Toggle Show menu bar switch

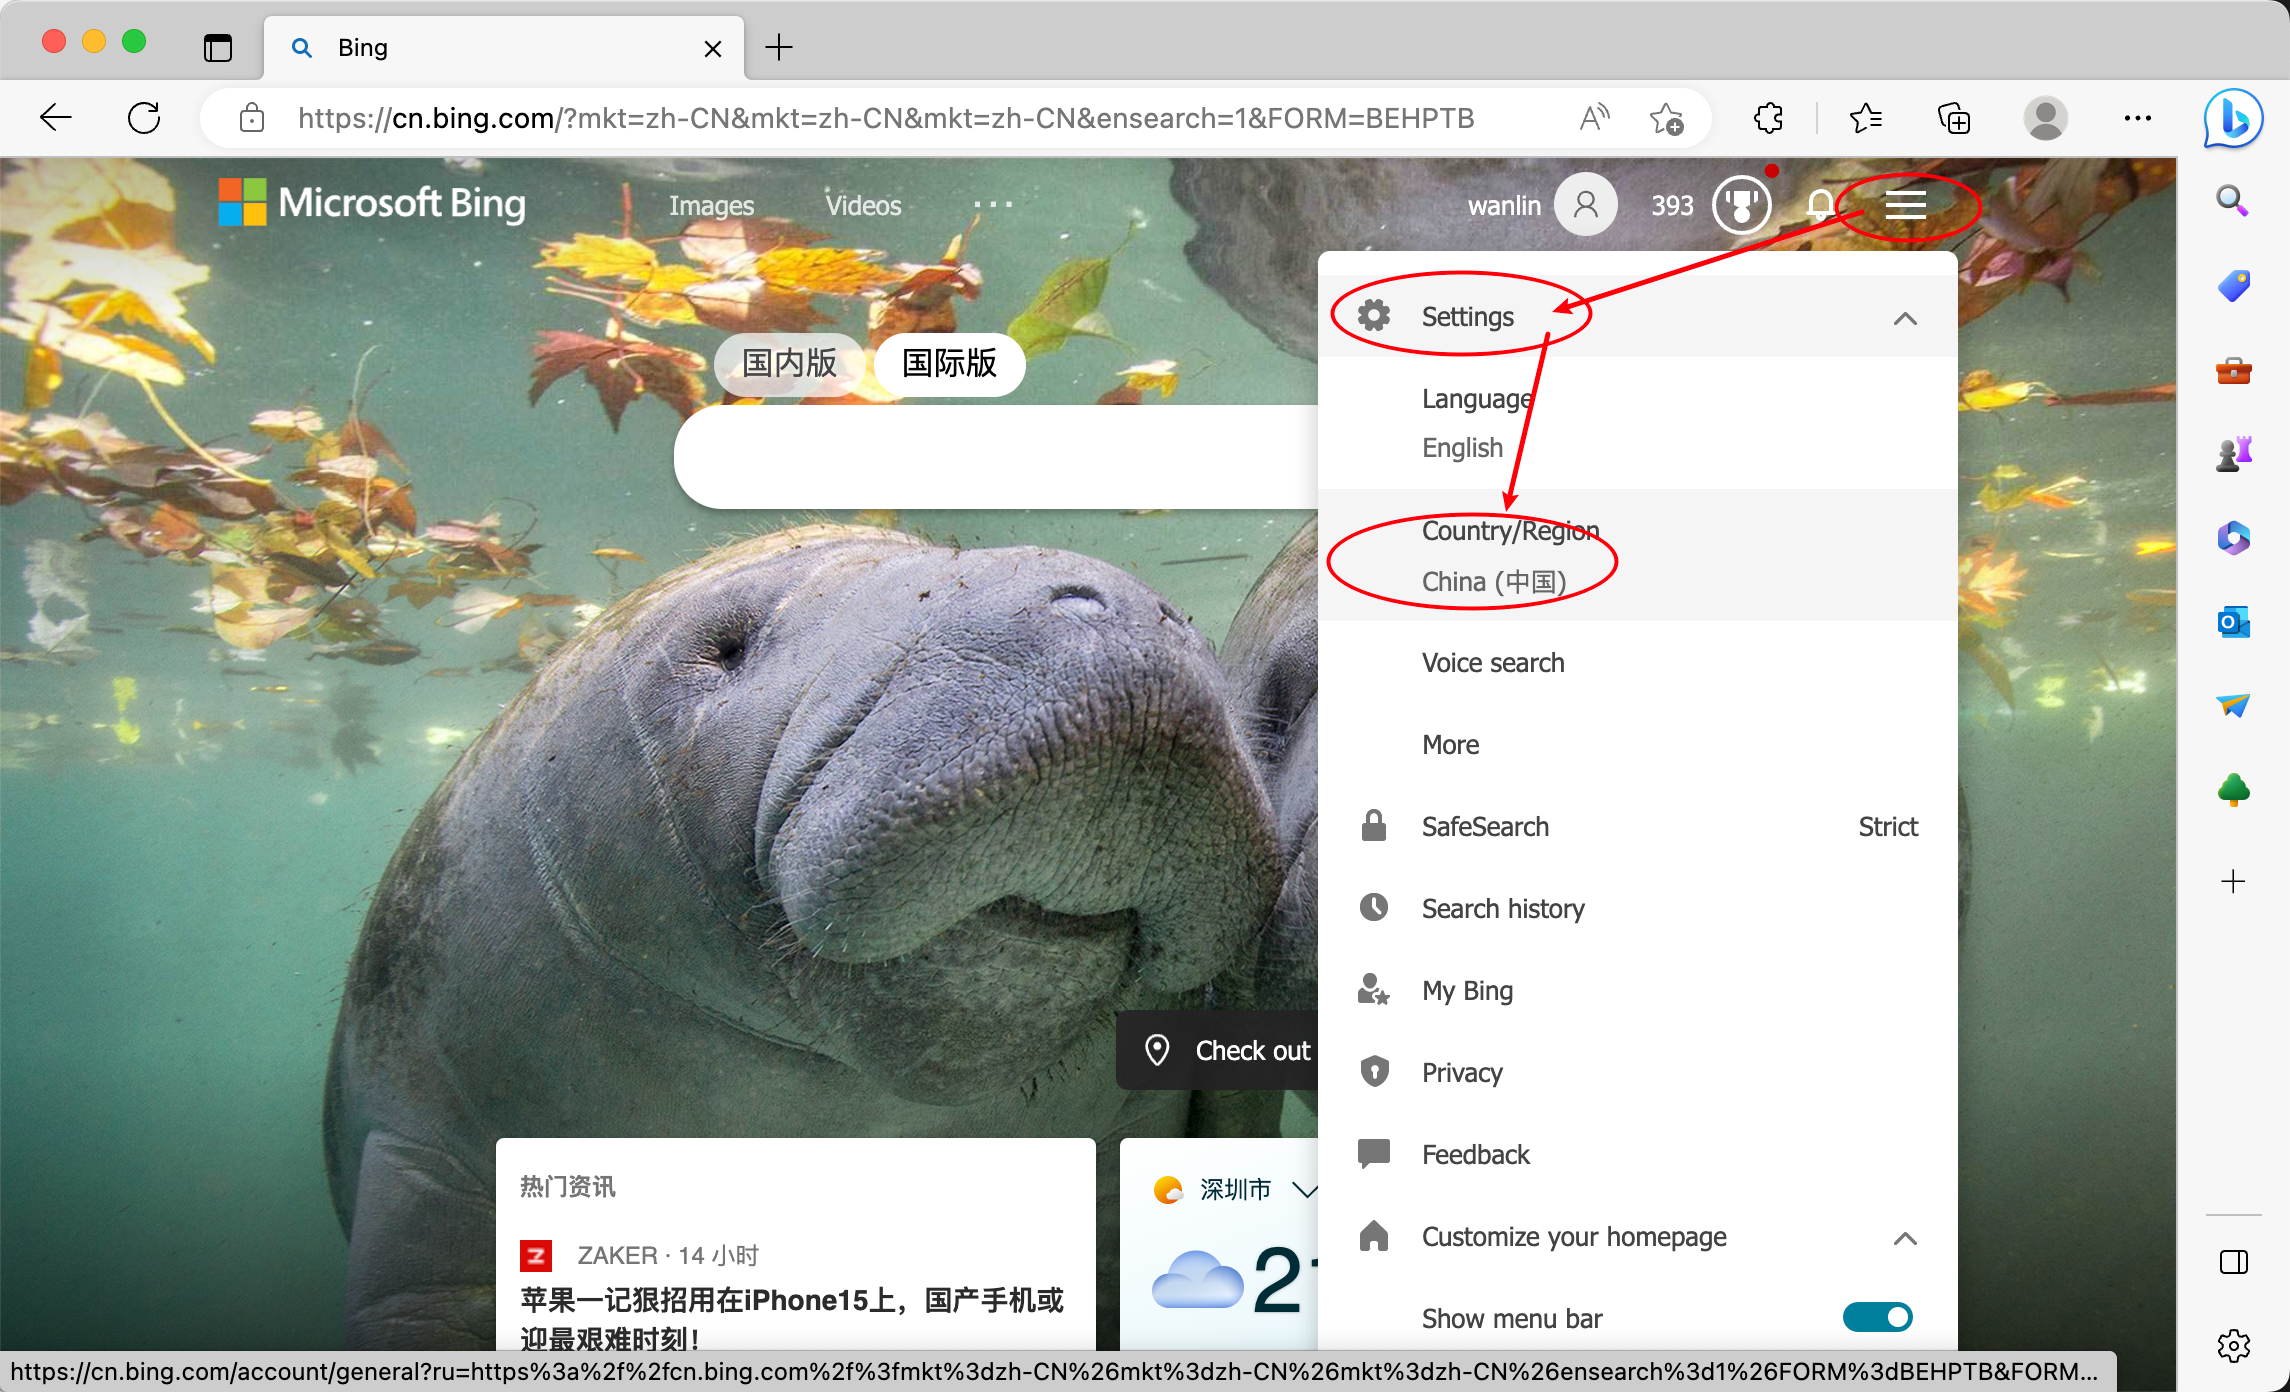tap(1877, 1318)
